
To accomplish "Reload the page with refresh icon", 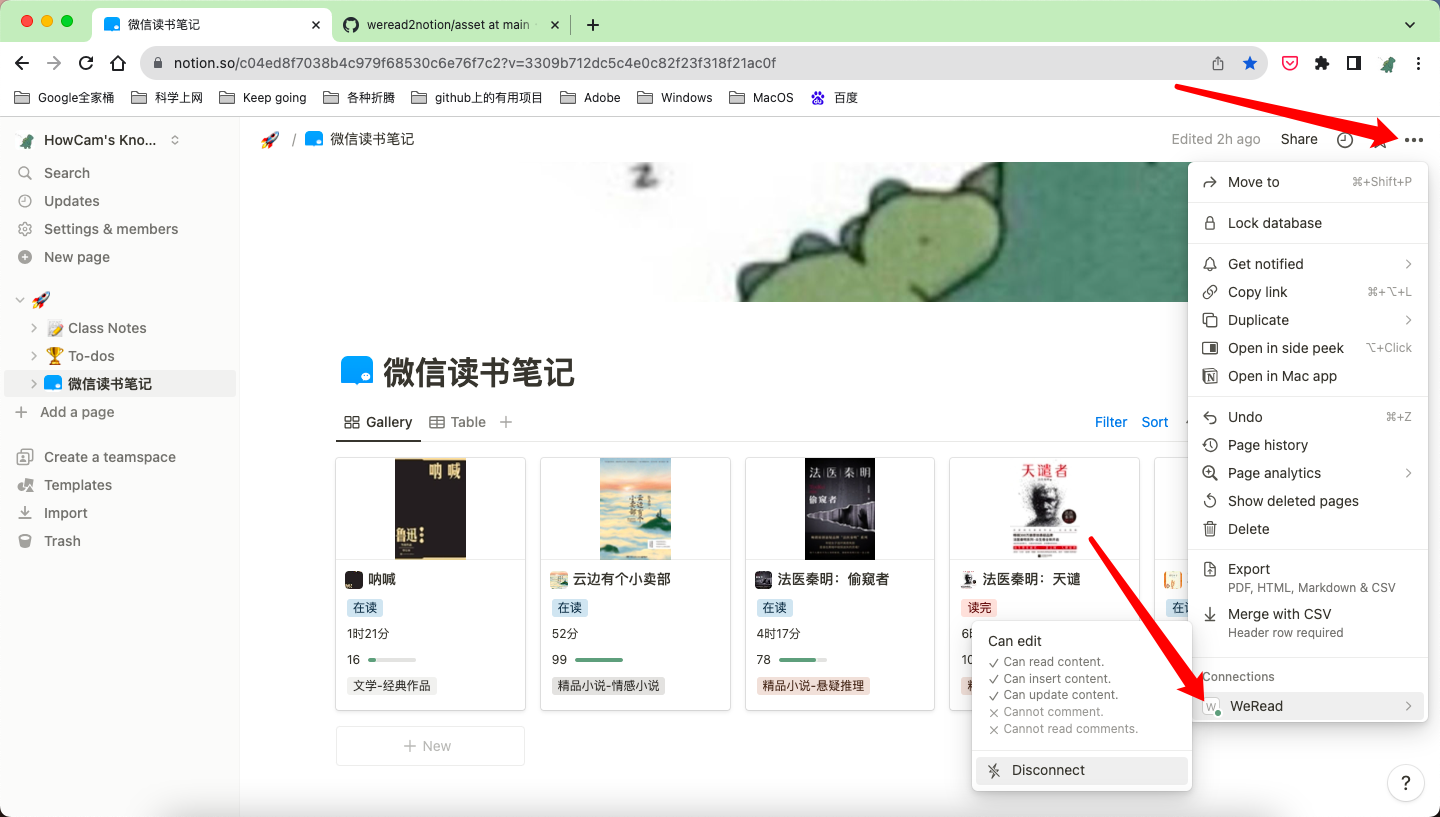I will 86,63.
